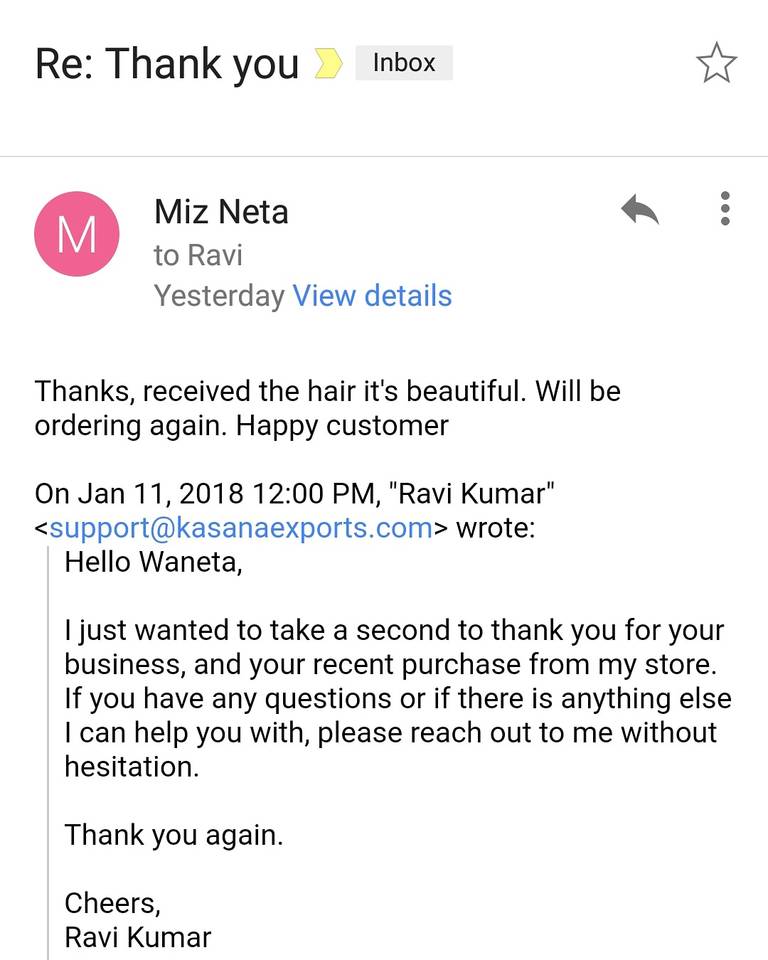
Task: Click the "Thank you again." line
Action: [x=174, y=835]
